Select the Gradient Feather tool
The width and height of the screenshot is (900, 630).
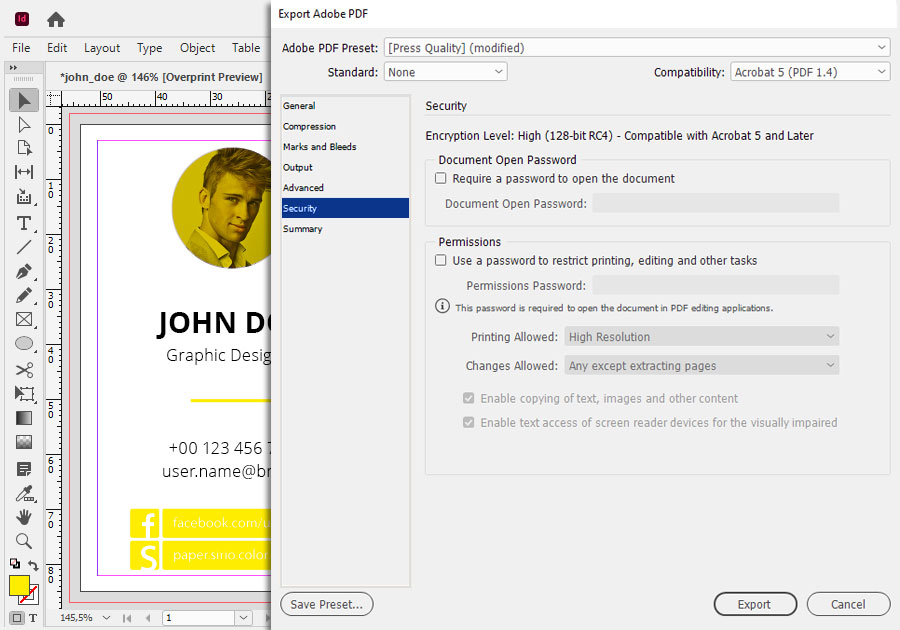(24, 442)
